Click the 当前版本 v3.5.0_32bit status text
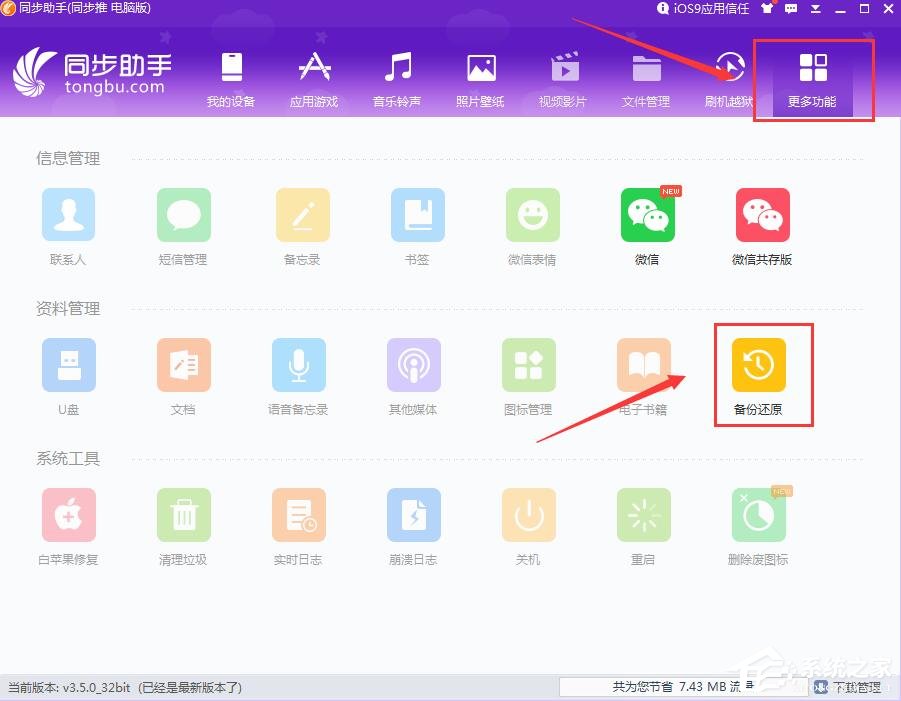 [125, 687]
